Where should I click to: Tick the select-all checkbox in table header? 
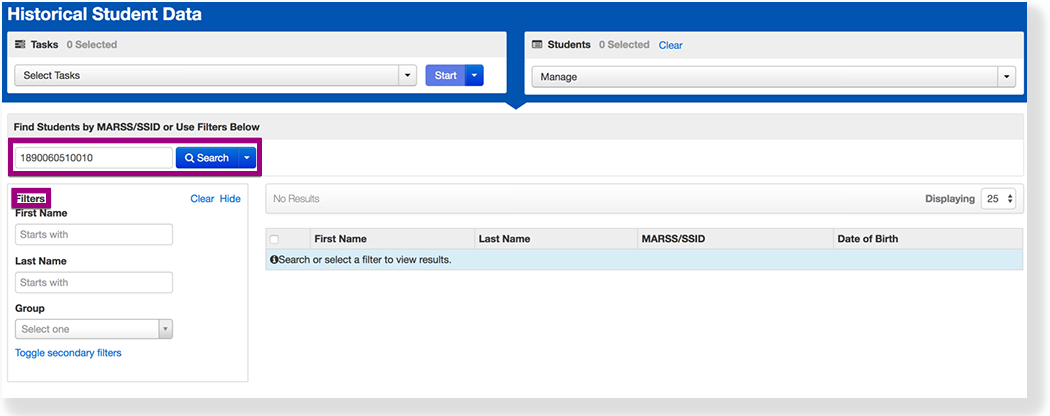click(x=275, y=239)
